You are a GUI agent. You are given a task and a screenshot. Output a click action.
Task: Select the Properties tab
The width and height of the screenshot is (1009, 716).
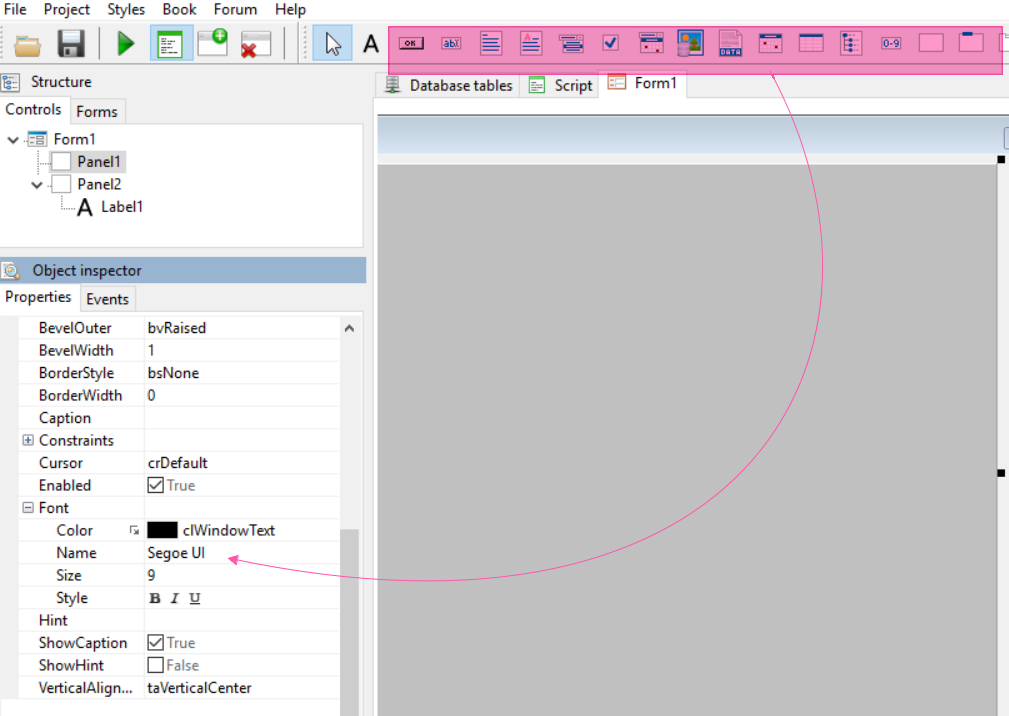click(38, 297)
